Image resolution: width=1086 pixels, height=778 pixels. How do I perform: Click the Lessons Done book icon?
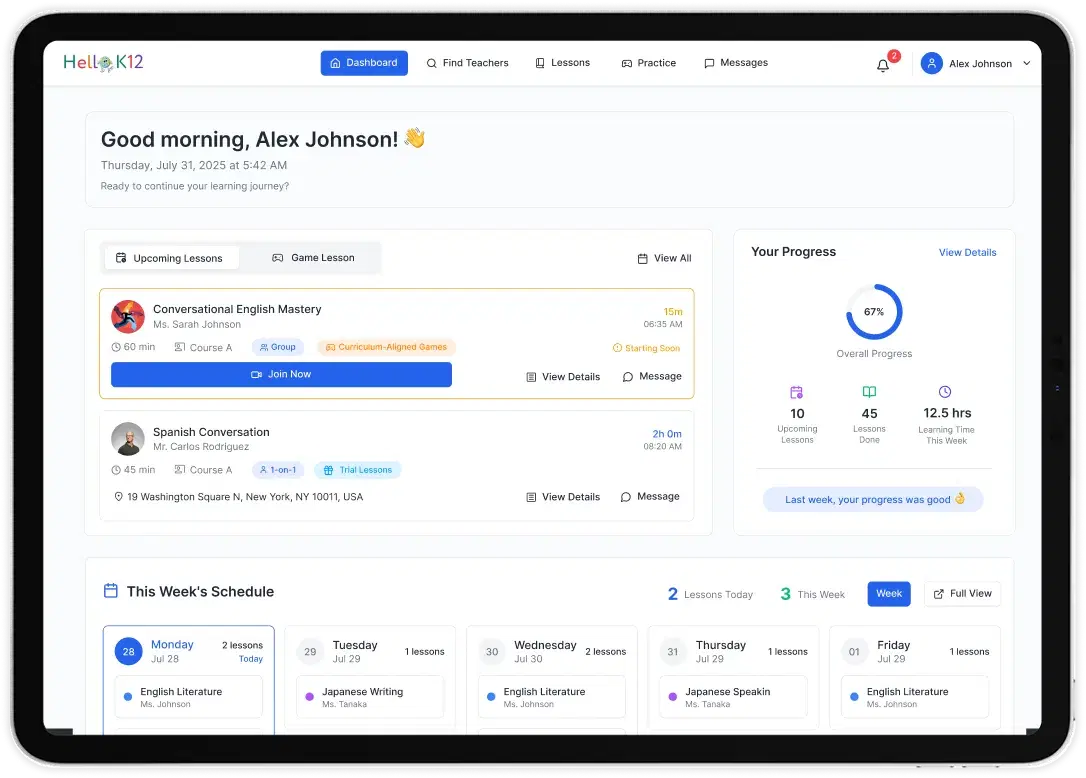(869, 392)
